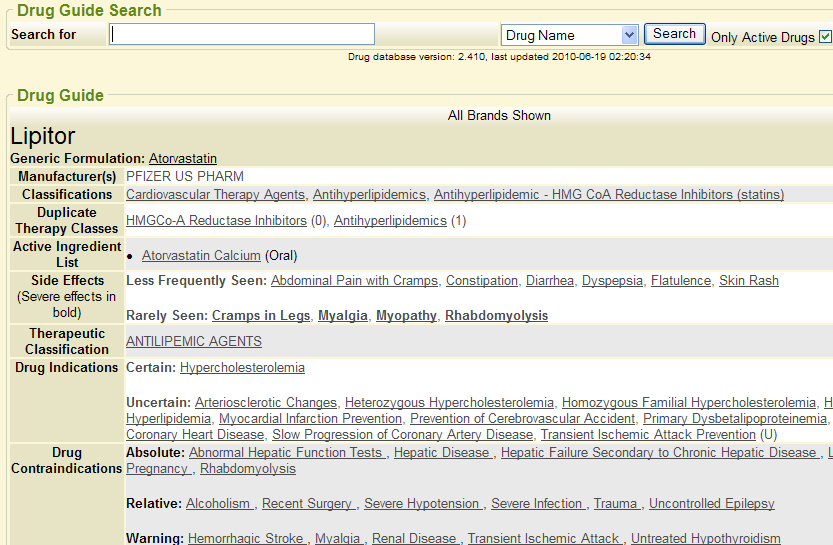833x545 pixels.
Task: Open the Drug Name search type dropdown
Action: point(570,35)
